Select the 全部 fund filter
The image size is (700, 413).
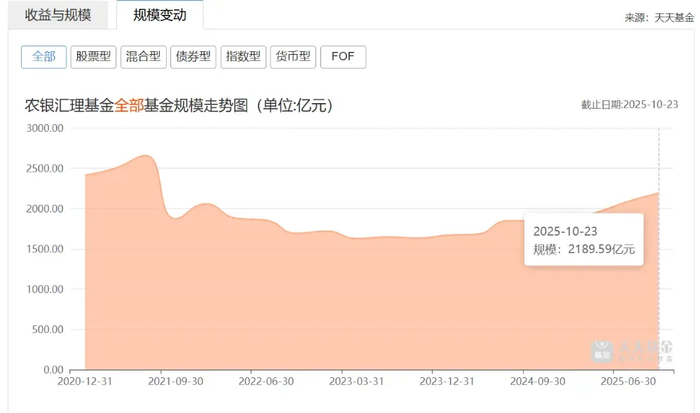(44, 57)
